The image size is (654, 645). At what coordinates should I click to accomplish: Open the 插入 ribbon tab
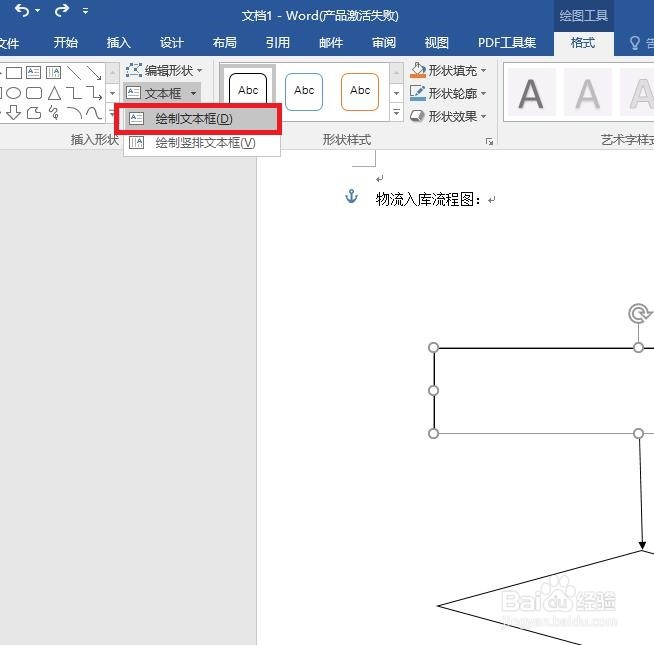click(119, 43)
